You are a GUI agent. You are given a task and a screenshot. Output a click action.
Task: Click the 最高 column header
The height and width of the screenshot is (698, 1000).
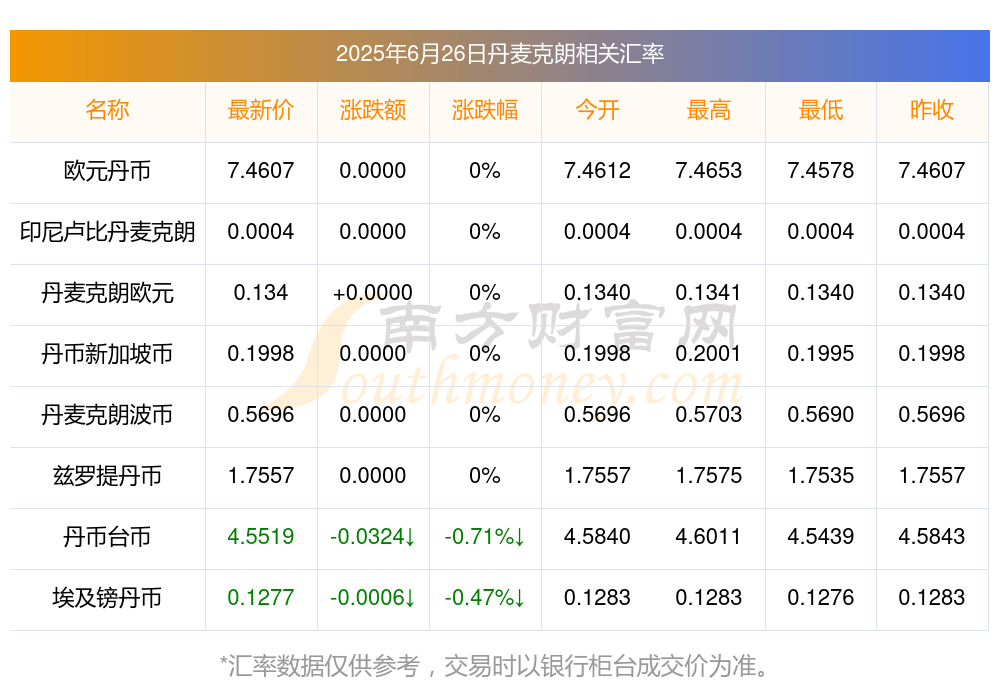pos(709,110)
